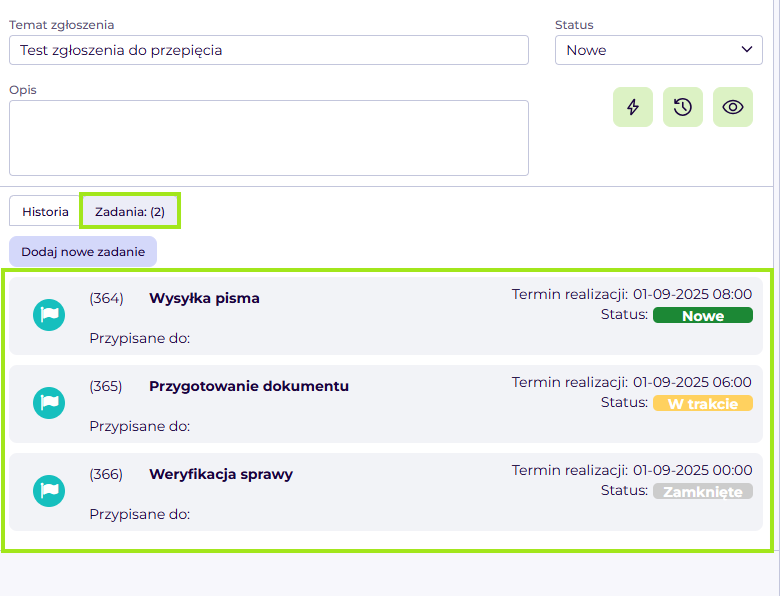
Task: Click the Opis label
Action: (x=23, y=90)
